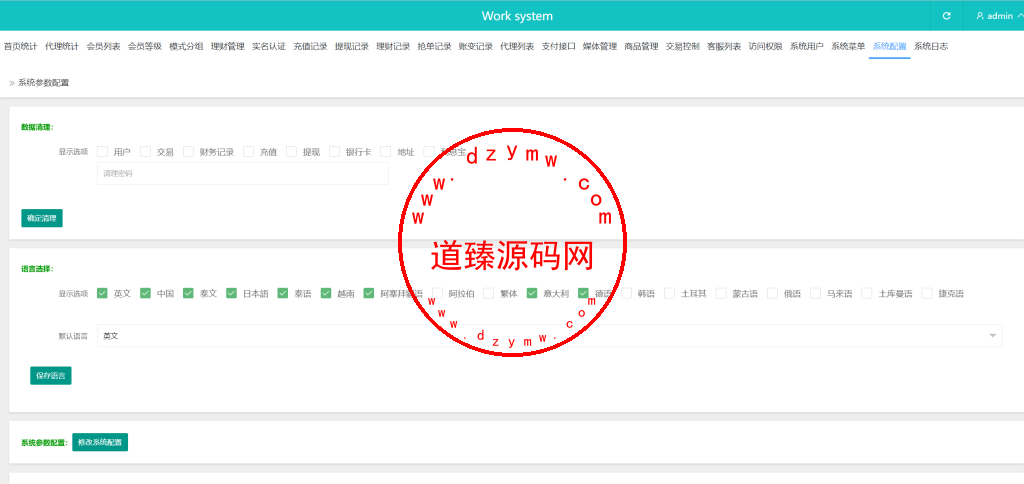Select the active 系统配置 tab
The image size is (1024, 484).
tap(889, 46)
